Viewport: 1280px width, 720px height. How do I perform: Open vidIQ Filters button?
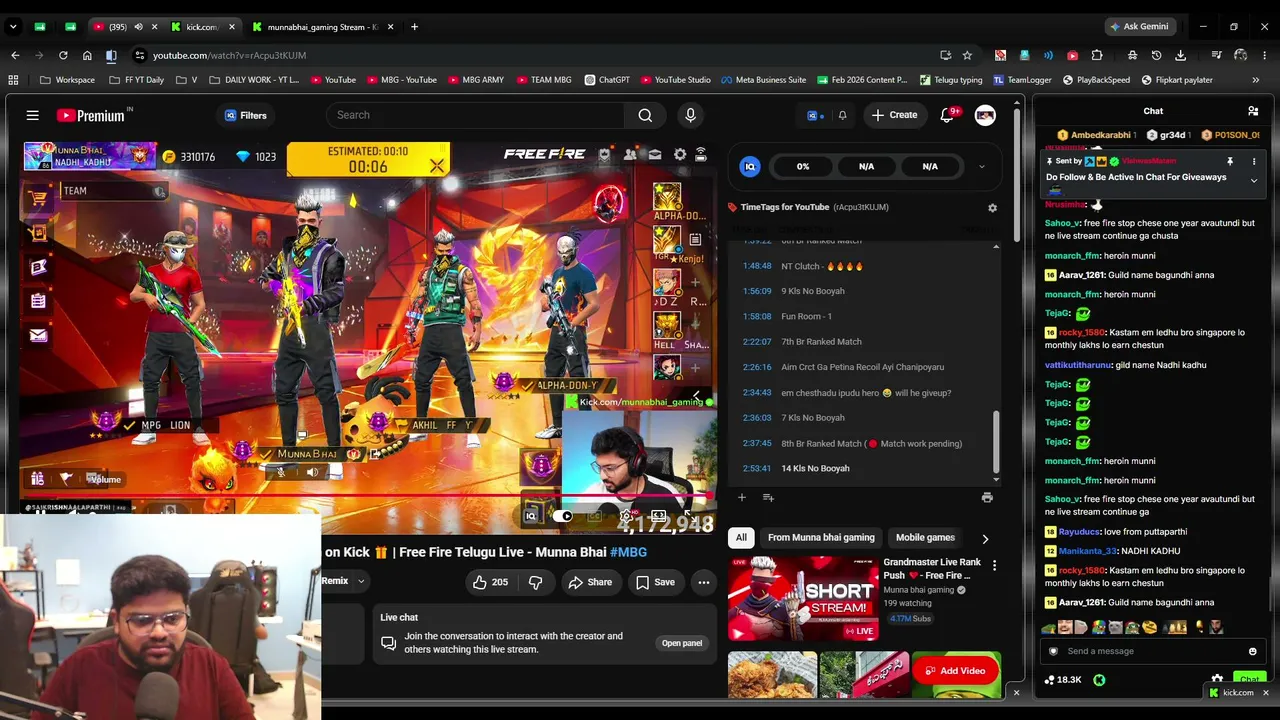[x=246, y=115]
